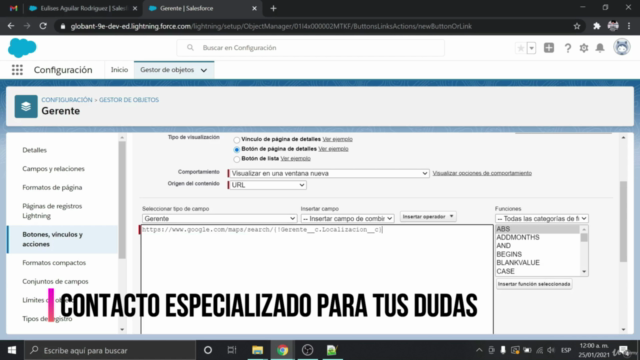
Task: Open File Explorer from taskbar
Action: click(257, 350)
